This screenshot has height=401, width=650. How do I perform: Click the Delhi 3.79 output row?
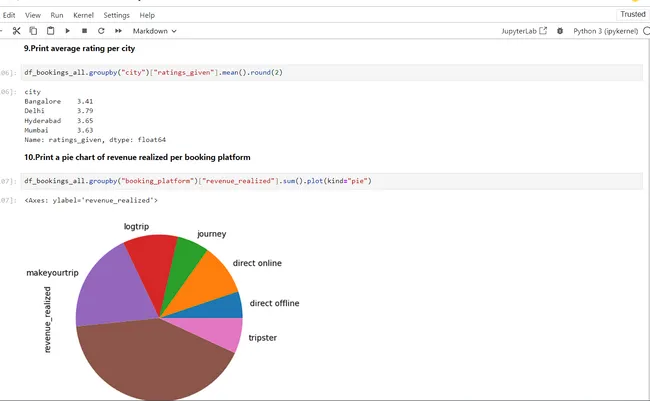coord(58,111)
